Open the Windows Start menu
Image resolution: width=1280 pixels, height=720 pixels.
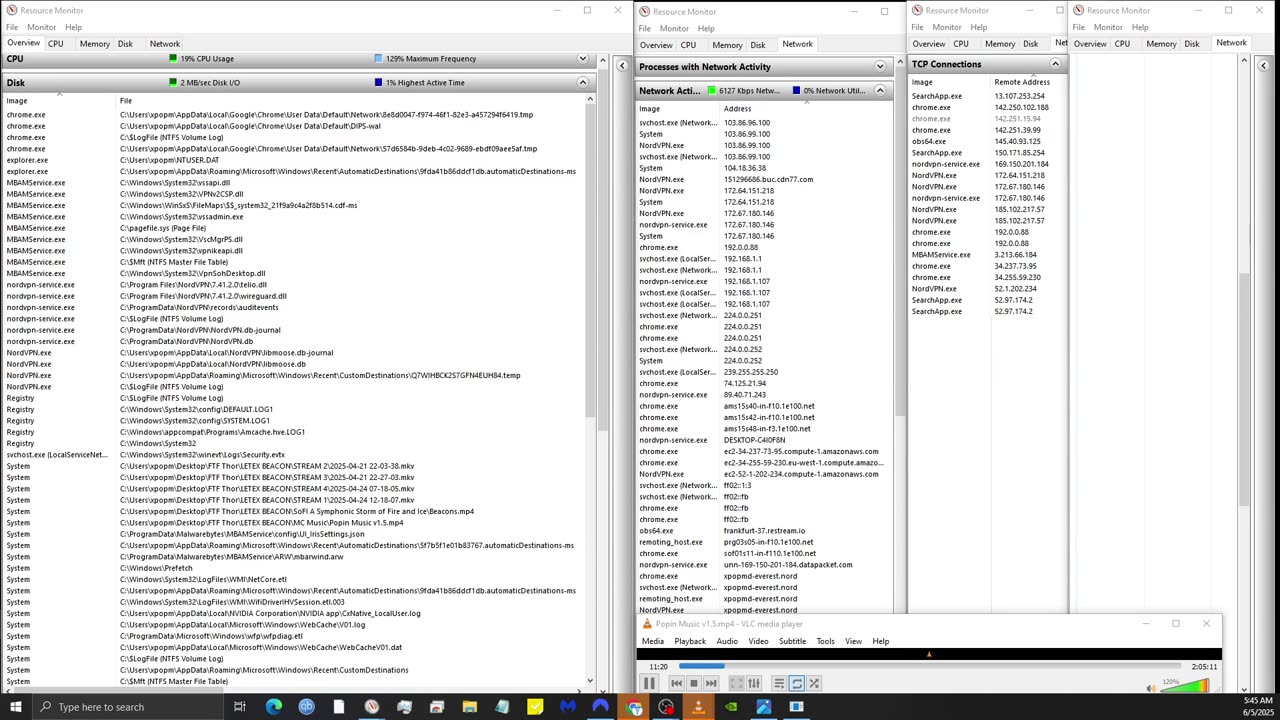[15, 707]
